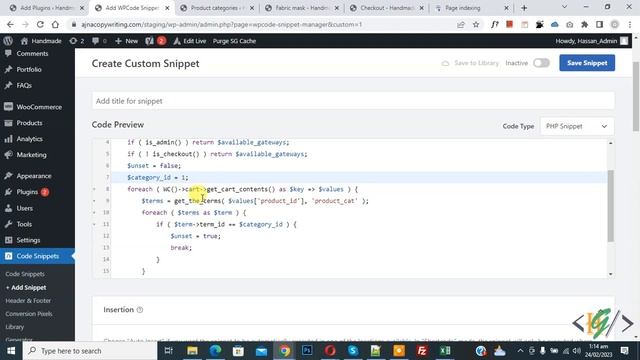This screenshot has width=640, height=360.
Task: Open the updates icon showing 2
Action: [77, 41]
